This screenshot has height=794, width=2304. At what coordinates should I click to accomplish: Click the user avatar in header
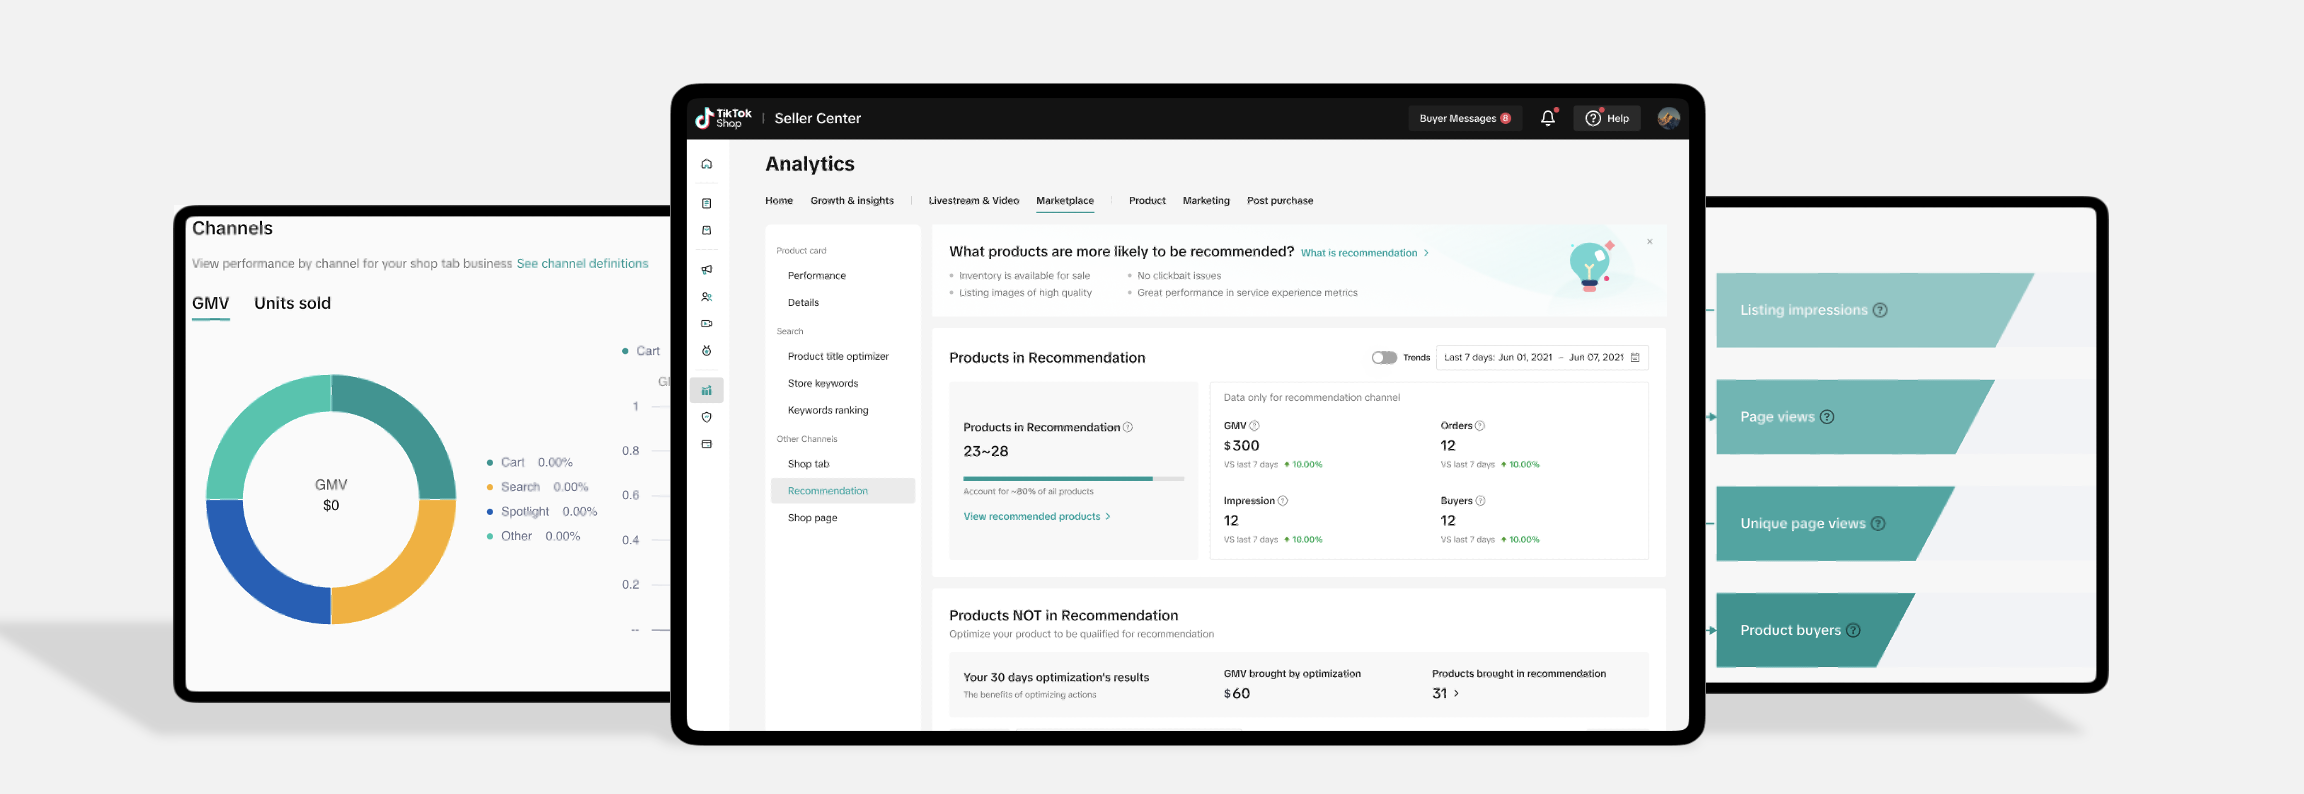point(1668,118)
